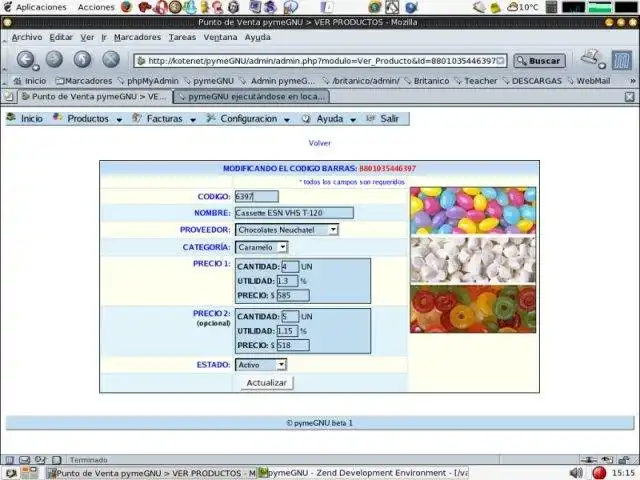Open the Marcadores bookmarks folder
Image resolution: width=640 pixels, height=480 pixels.
pyautogui.click(x=83, y=81)
